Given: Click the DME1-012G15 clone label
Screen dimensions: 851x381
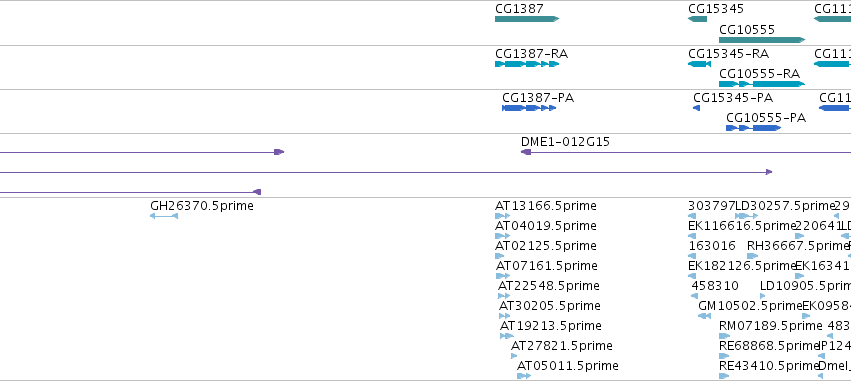Looking at the screenshot, I should coord(565,142).
